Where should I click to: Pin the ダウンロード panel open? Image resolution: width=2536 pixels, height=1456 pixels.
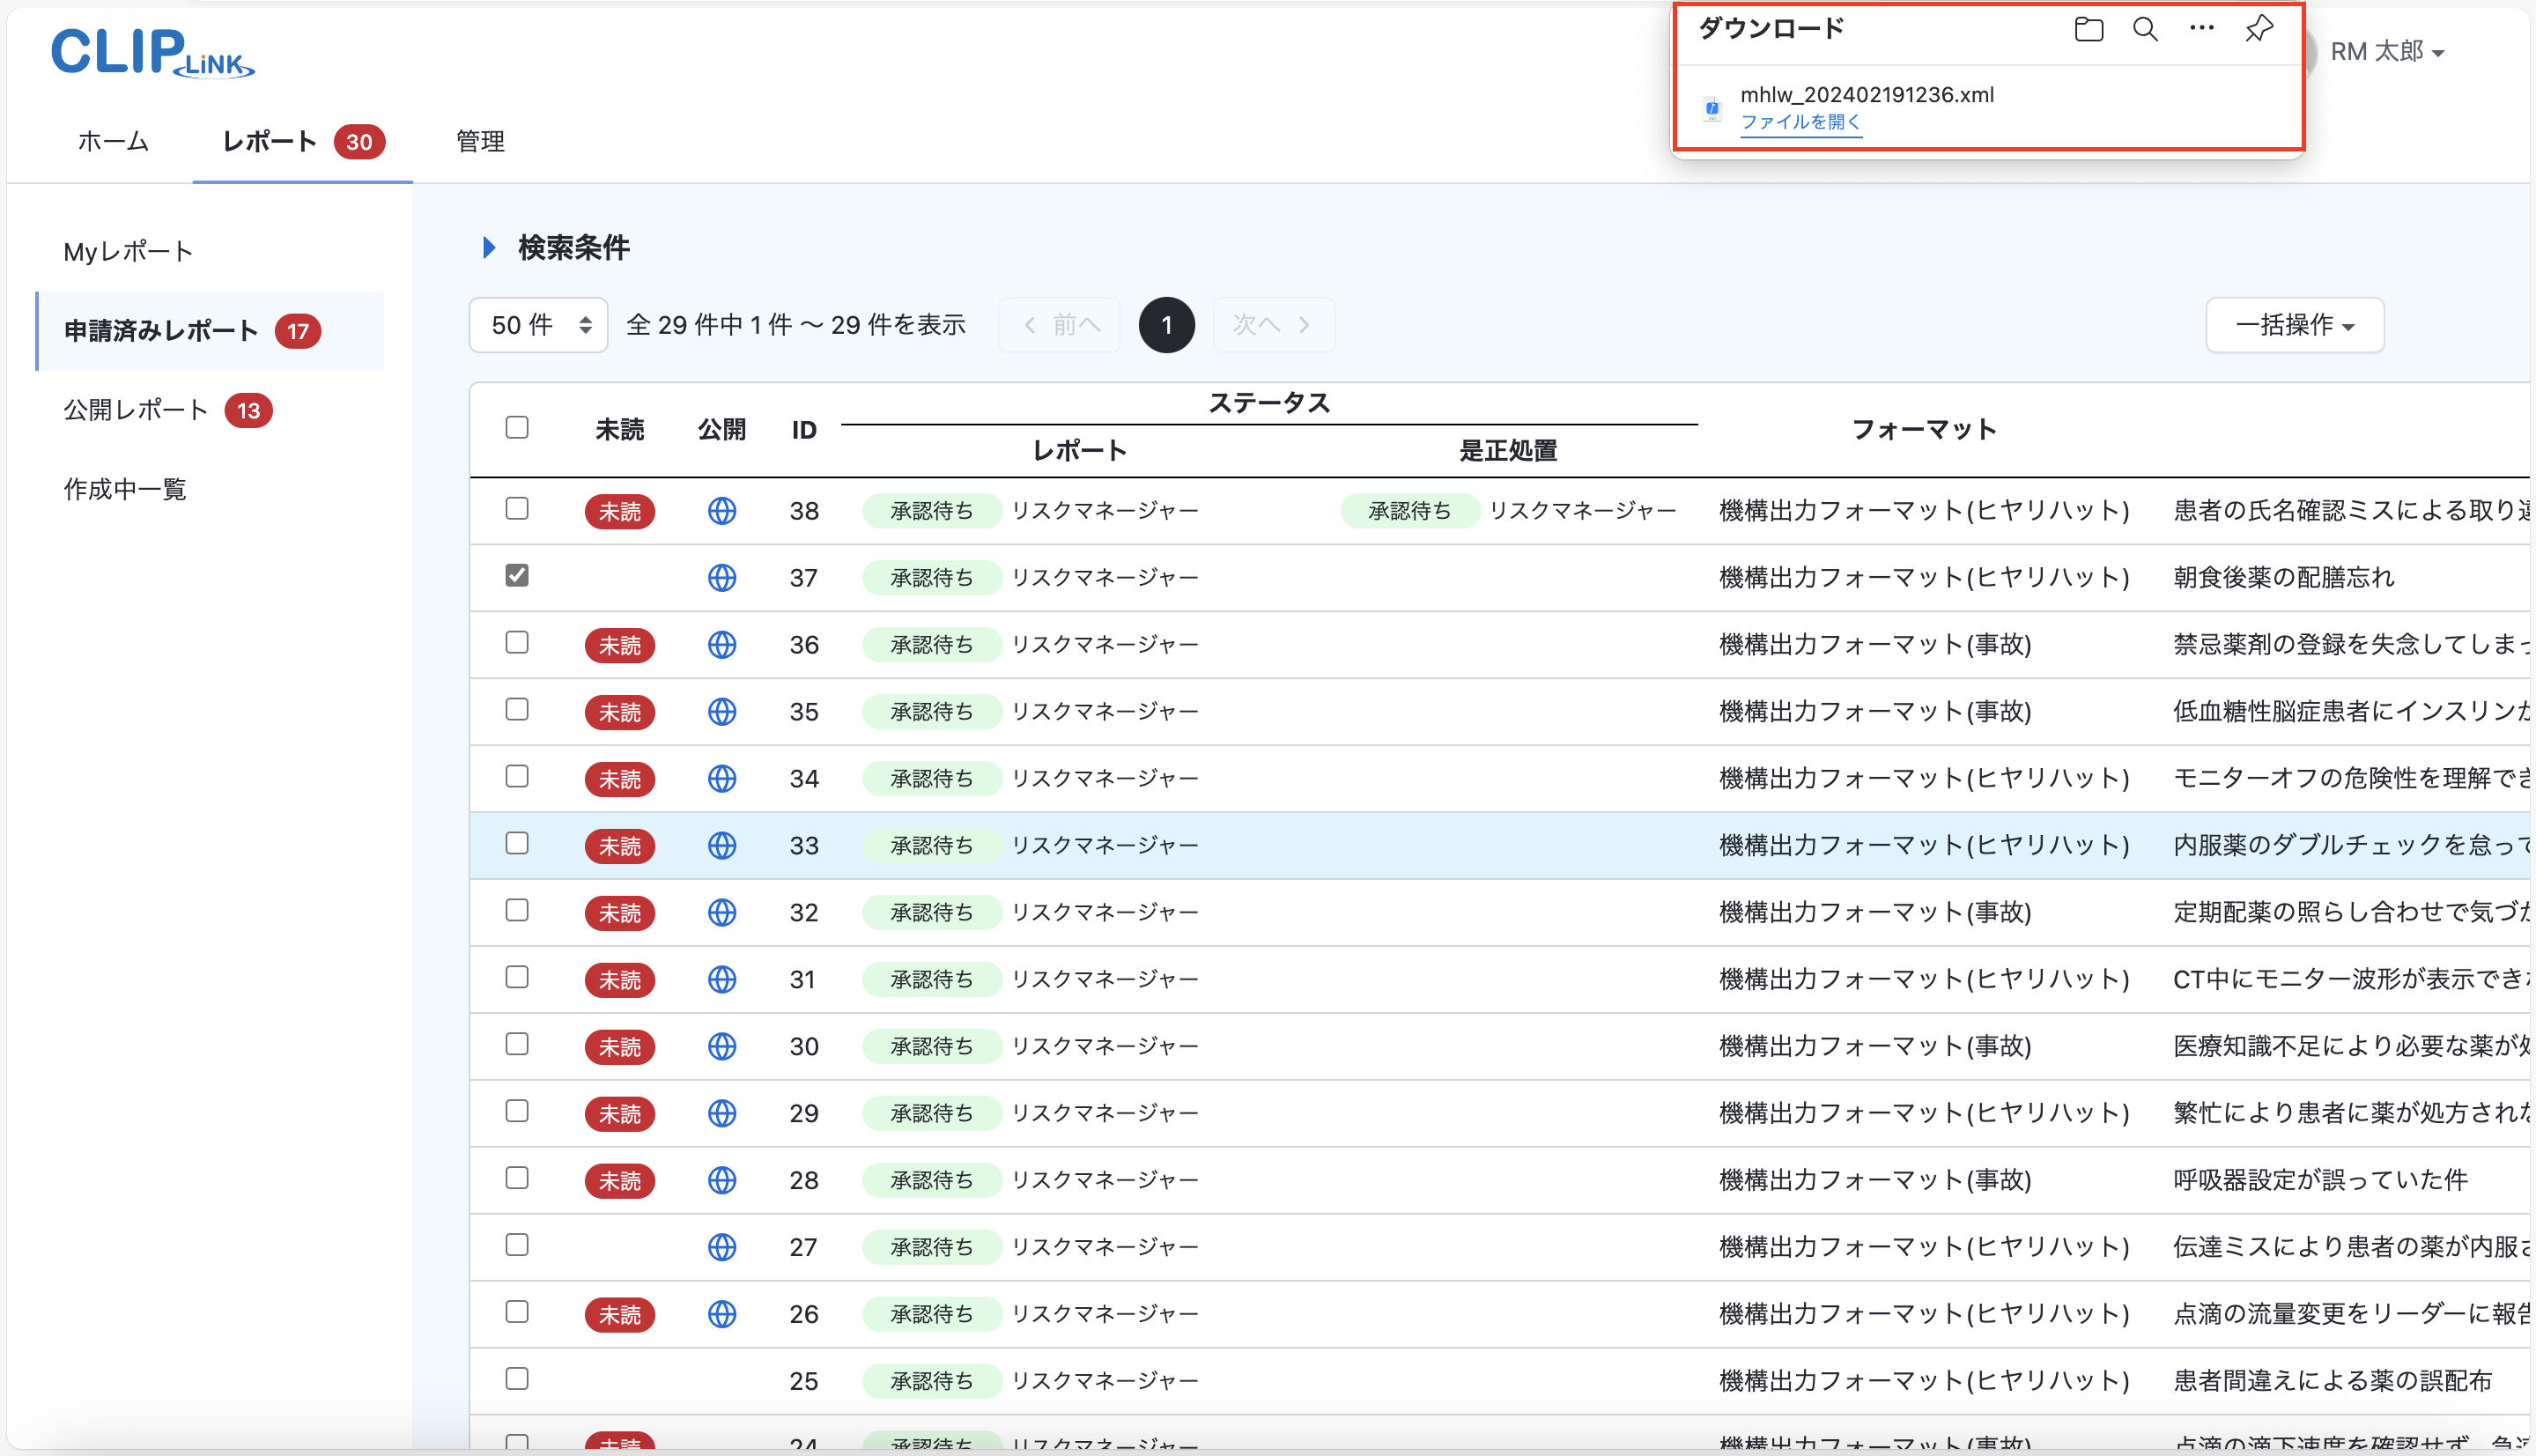[2258, 29]
